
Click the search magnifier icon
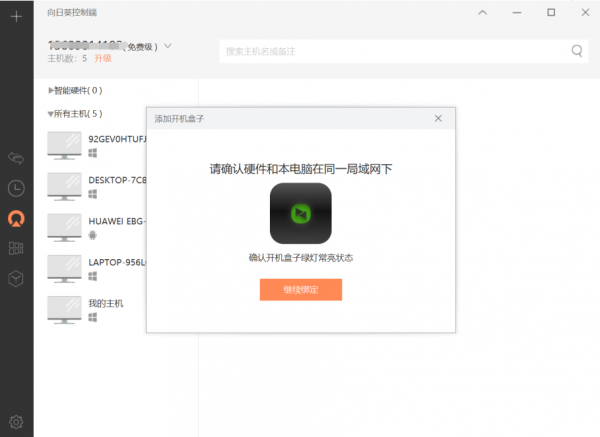pyautogui.click(x=577, y=51)
